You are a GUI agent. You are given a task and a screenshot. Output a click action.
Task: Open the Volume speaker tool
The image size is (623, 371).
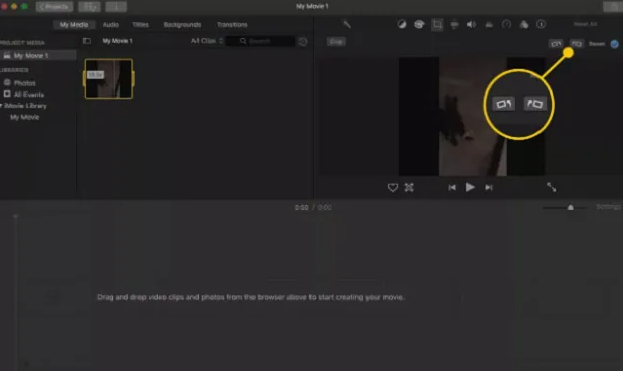(x=472, y=24)
